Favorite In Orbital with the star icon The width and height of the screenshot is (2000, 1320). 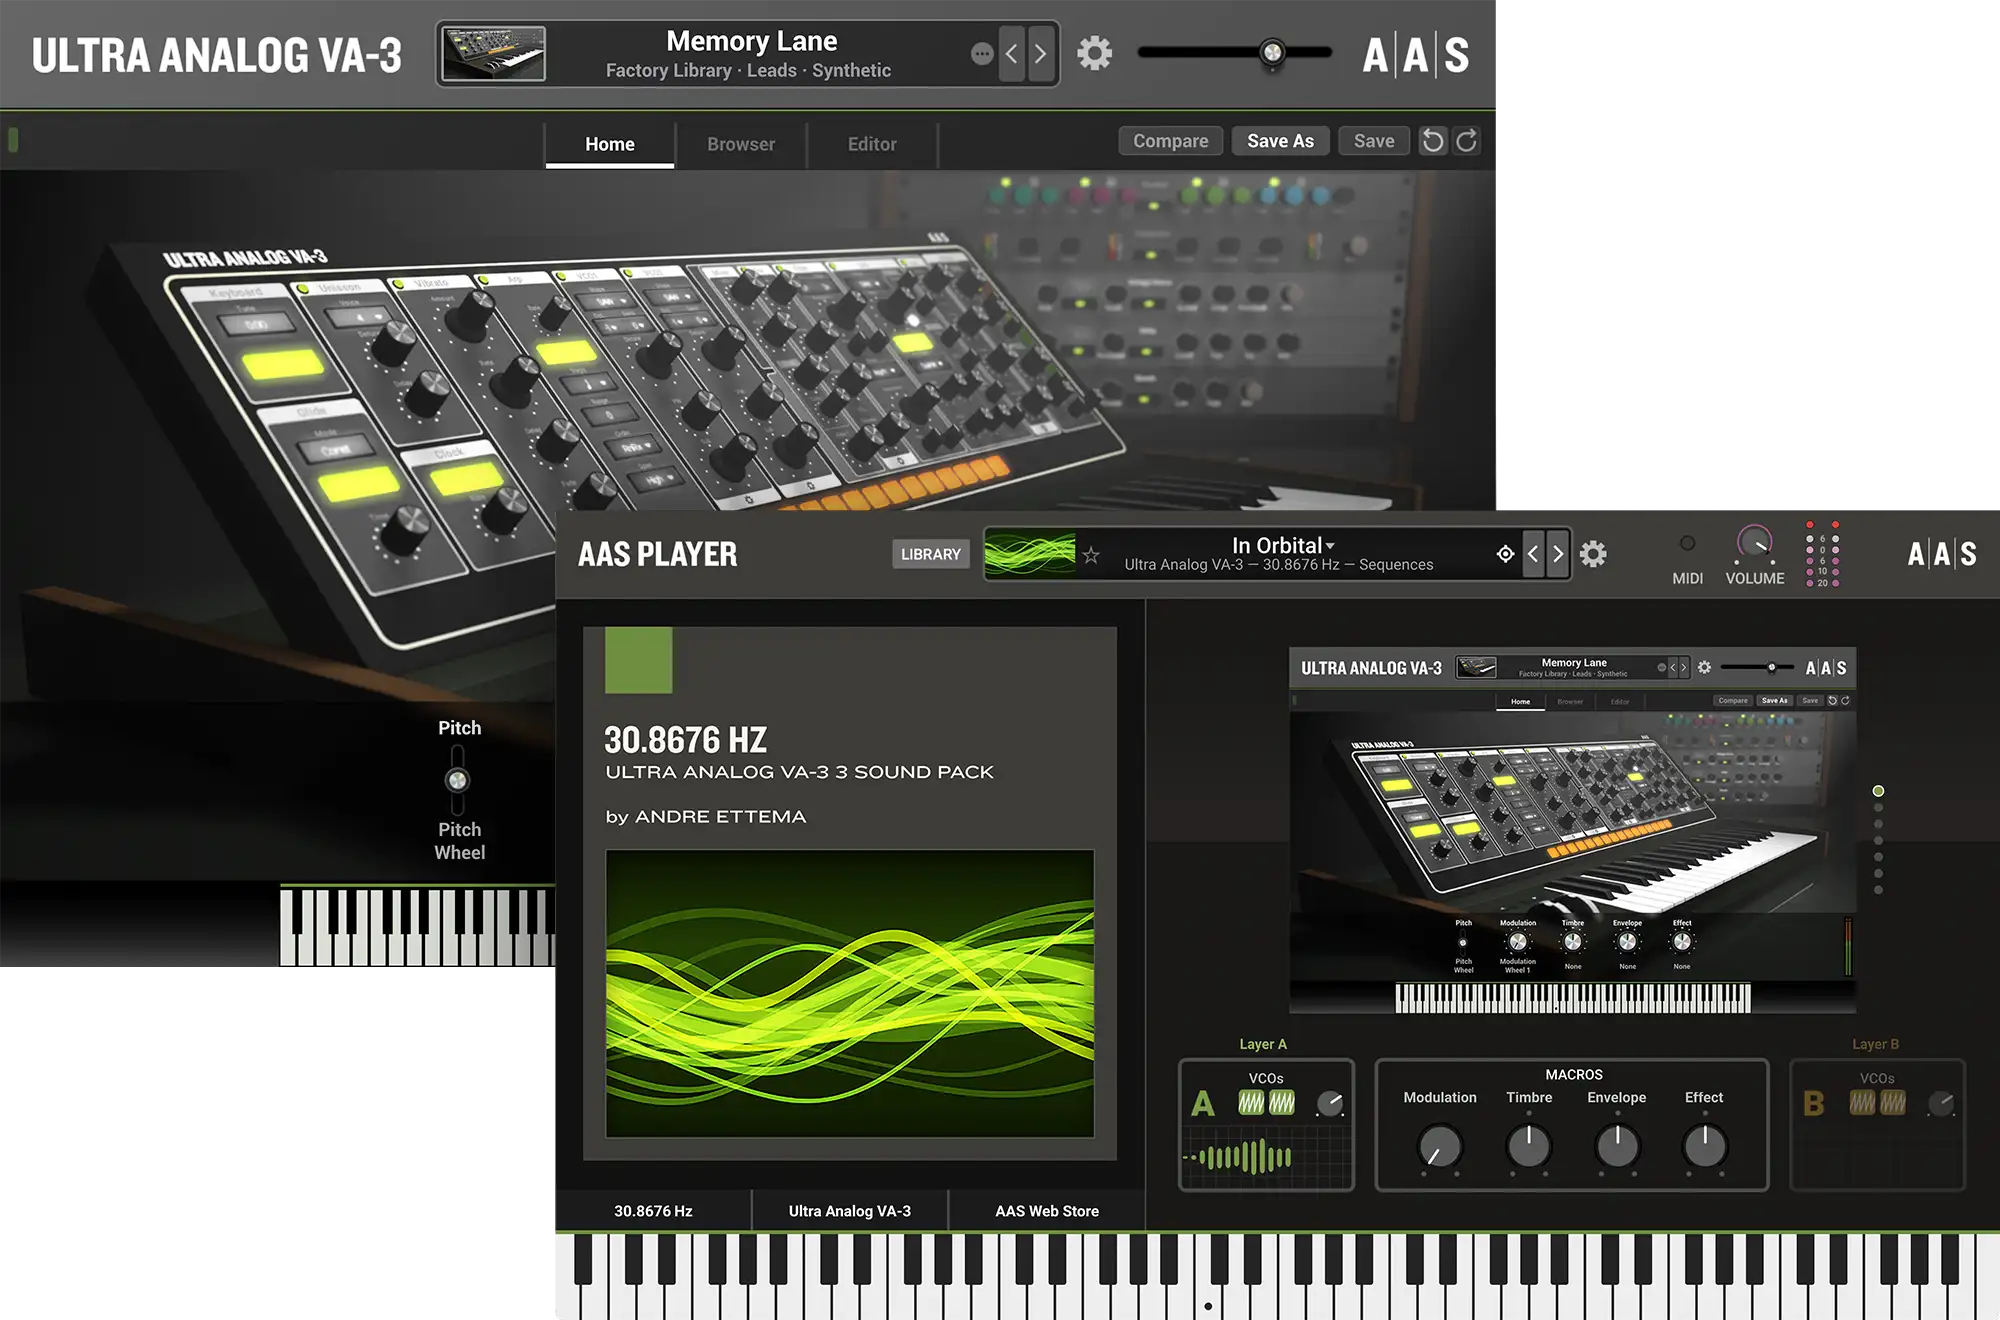click(1090, 555)
